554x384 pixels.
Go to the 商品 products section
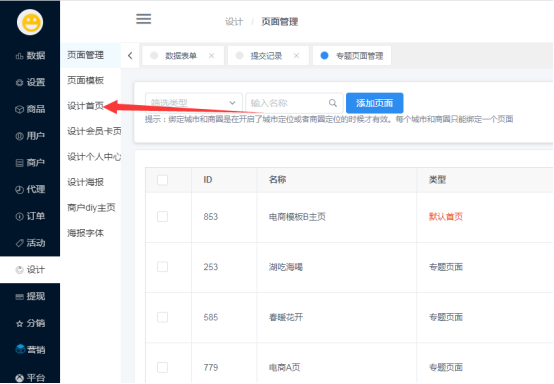coord(30,109)
